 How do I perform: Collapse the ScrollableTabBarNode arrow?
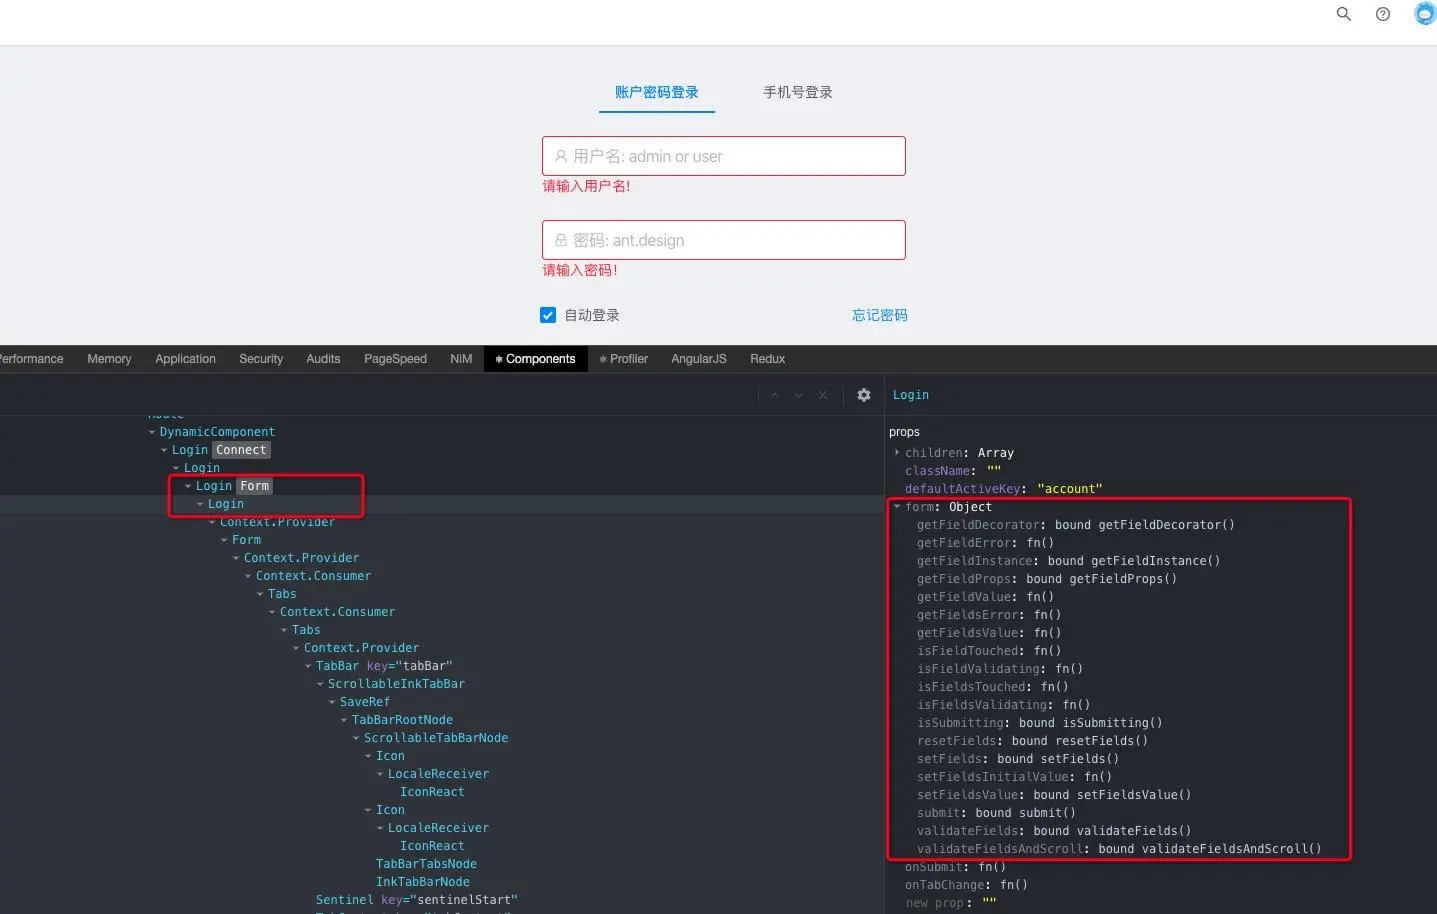(356, 738)
